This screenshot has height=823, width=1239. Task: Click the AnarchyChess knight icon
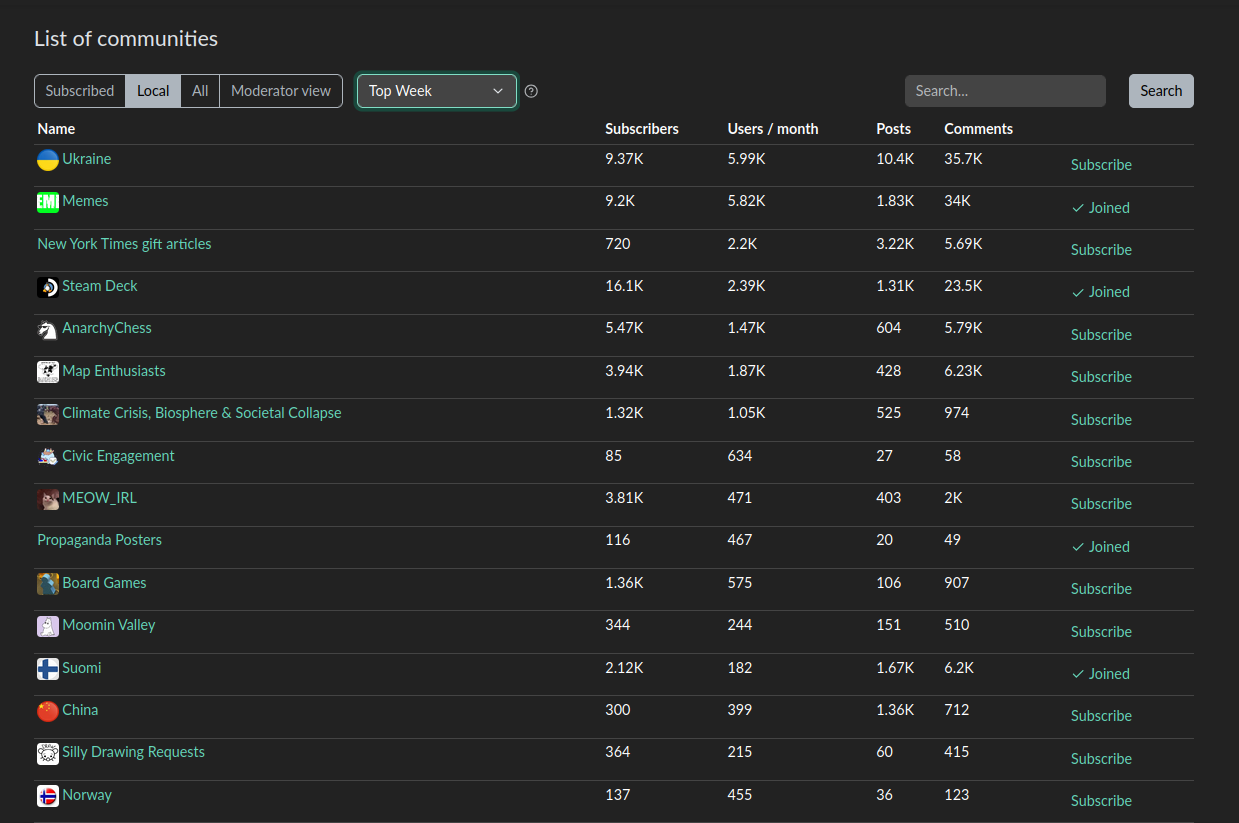point(48,329)
